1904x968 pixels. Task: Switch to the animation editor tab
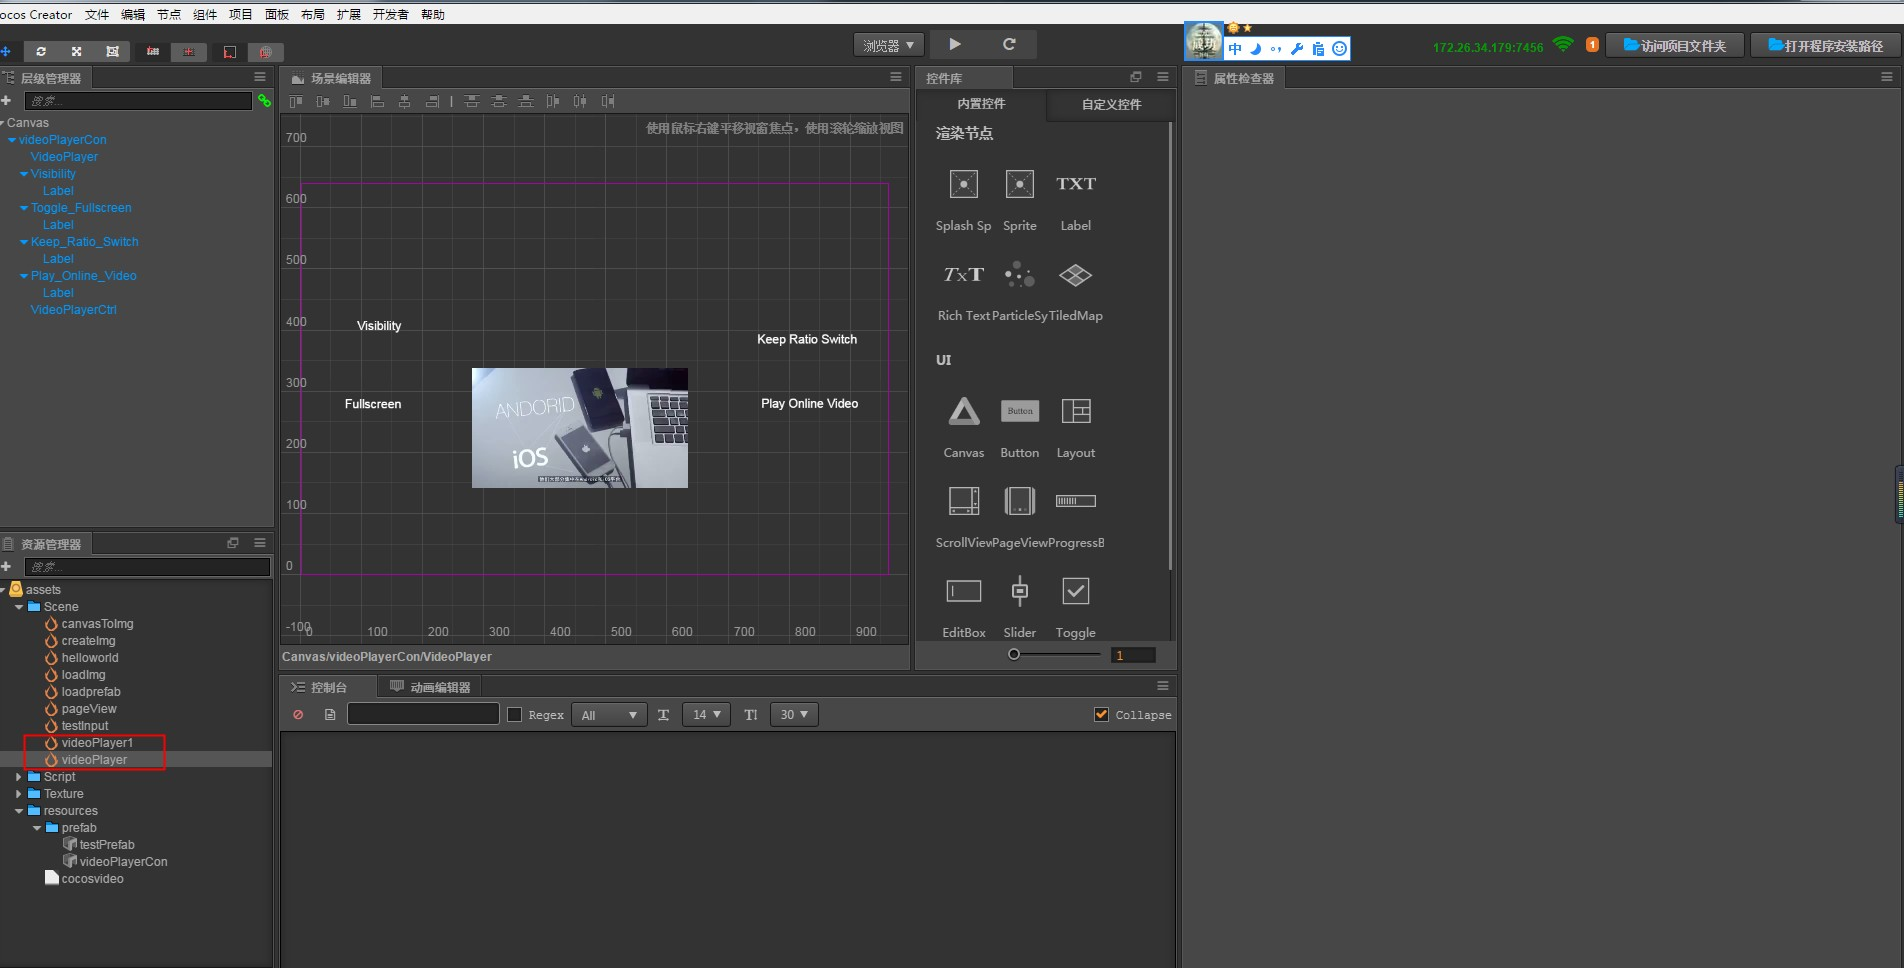430,687
